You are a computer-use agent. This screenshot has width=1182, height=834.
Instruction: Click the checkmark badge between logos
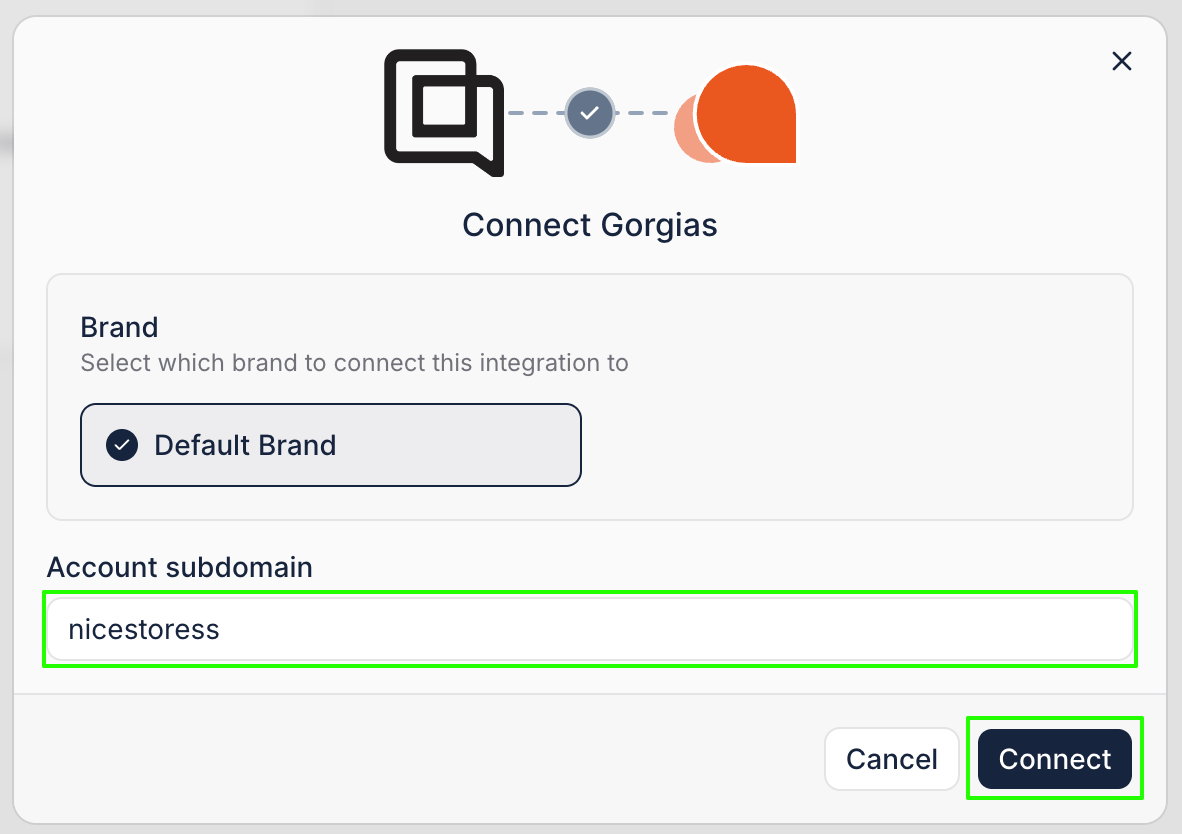click(590, 113)
